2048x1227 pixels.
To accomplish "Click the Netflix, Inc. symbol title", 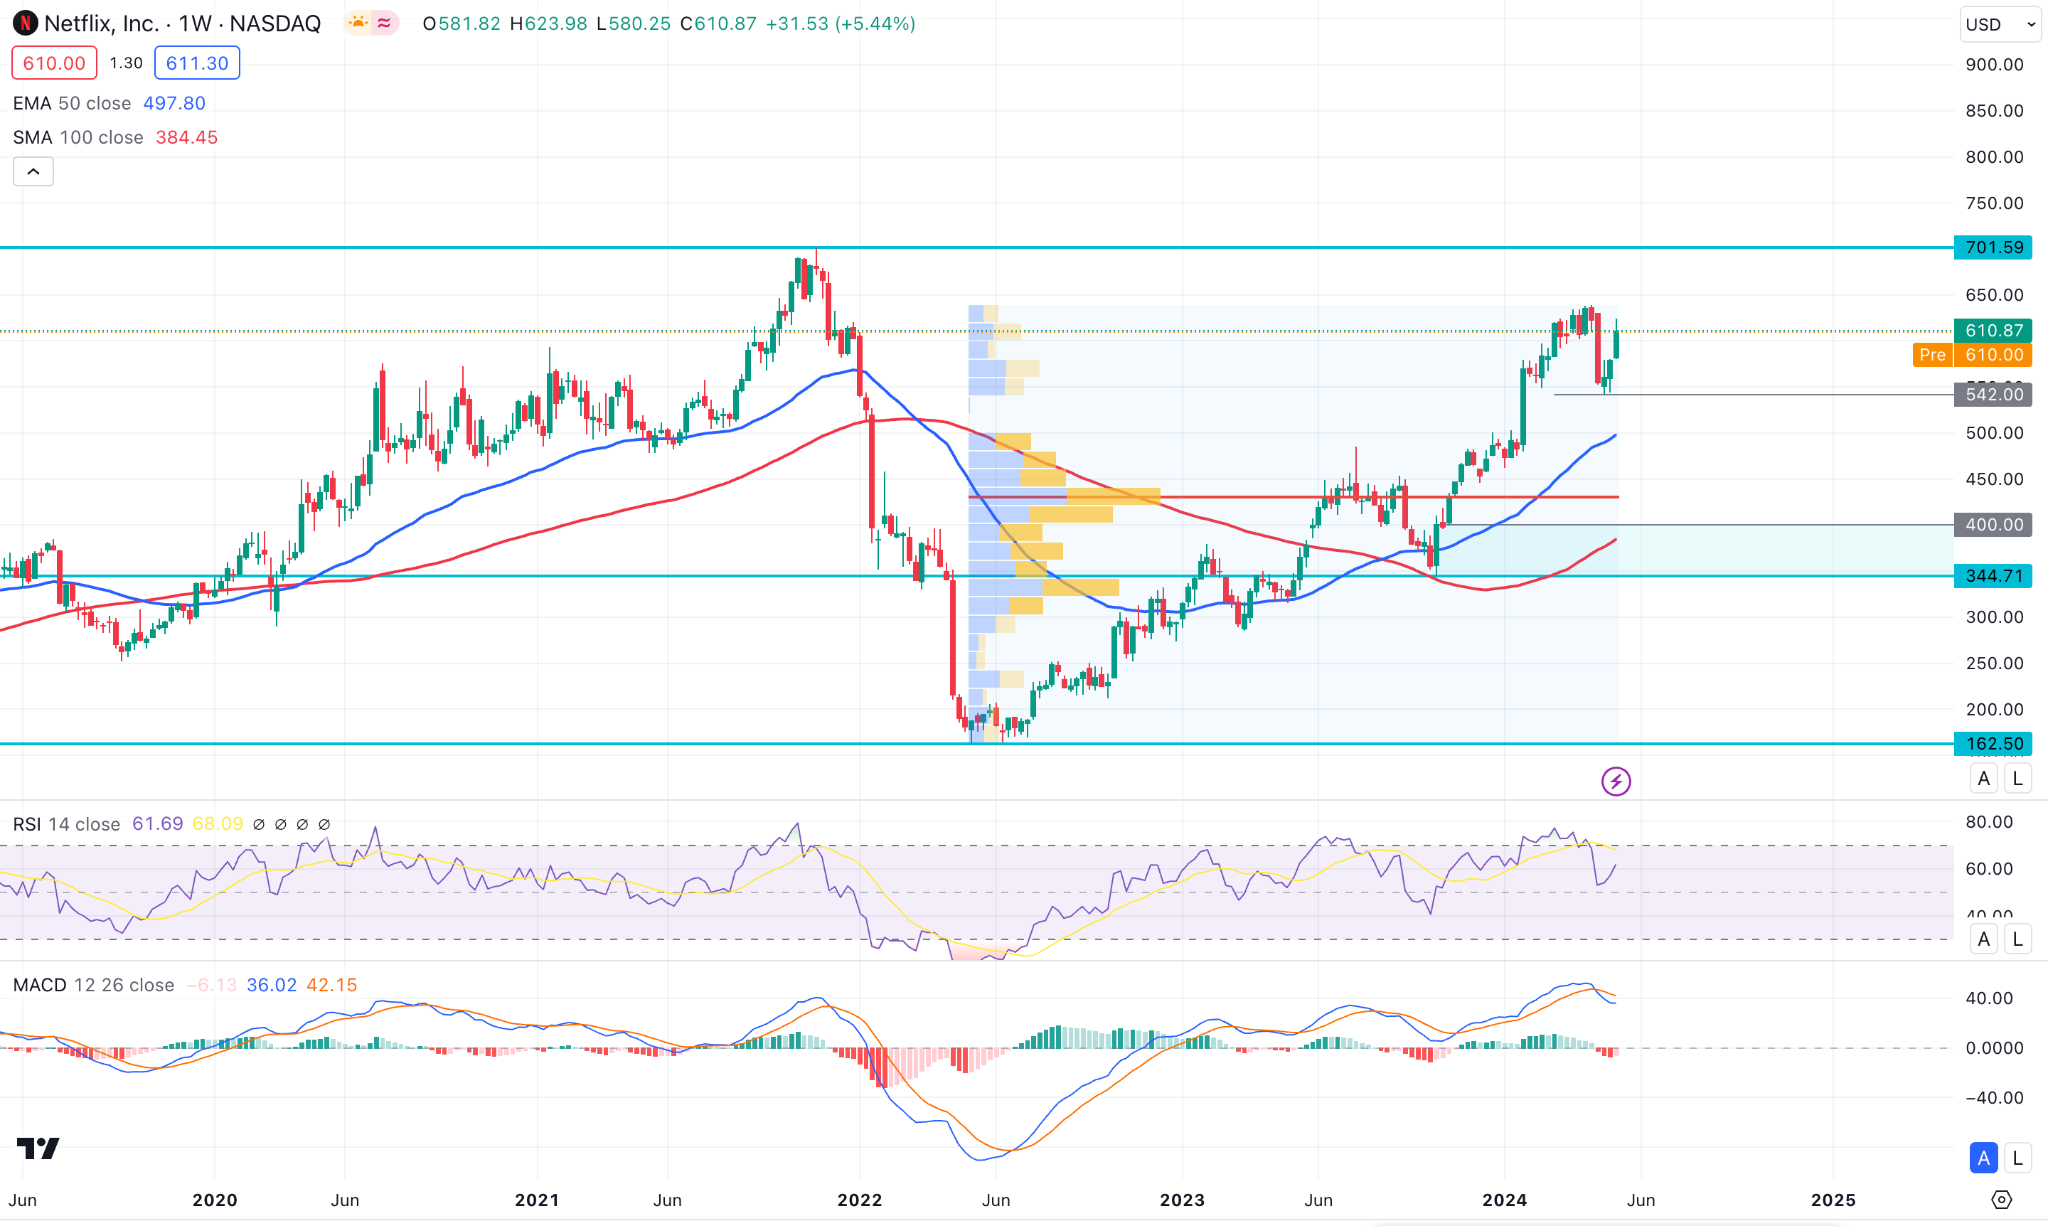I will [x=101, y=23].
